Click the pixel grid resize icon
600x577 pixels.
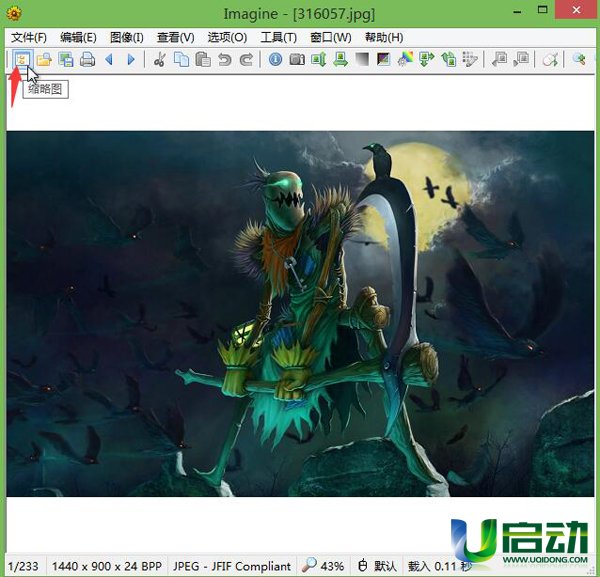click(470, 59)
